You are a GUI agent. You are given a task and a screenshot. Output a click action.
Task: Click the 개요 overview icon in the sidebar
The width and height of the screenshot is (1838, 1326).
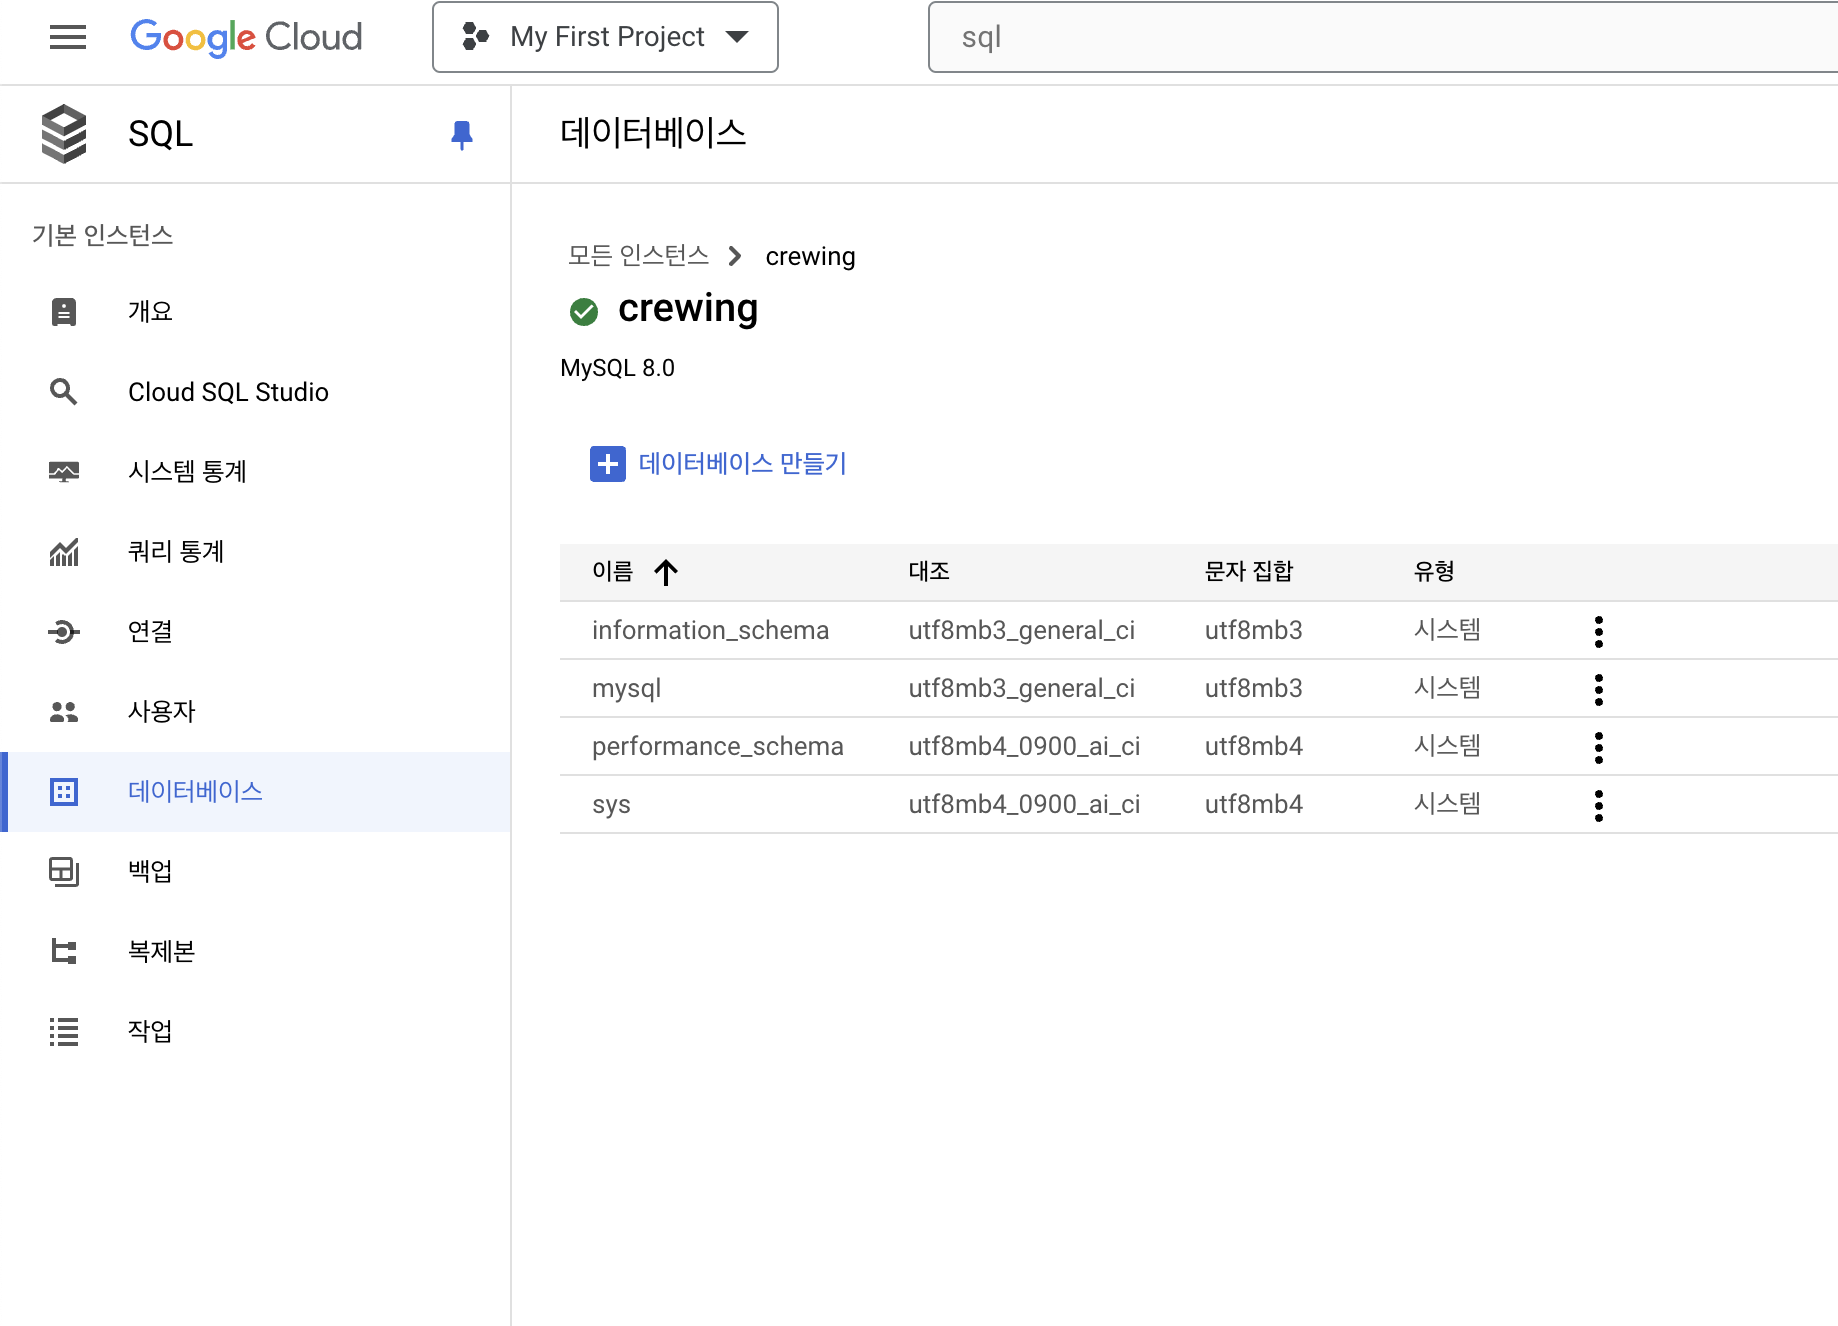64,312
